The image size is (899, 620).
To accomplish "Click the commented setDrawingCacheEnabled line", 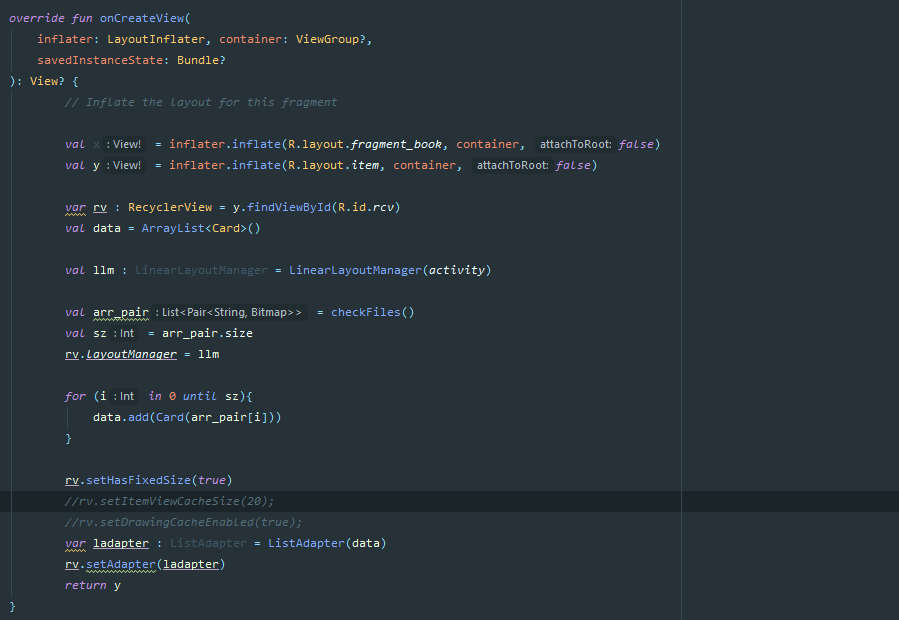I will [183, 522].
